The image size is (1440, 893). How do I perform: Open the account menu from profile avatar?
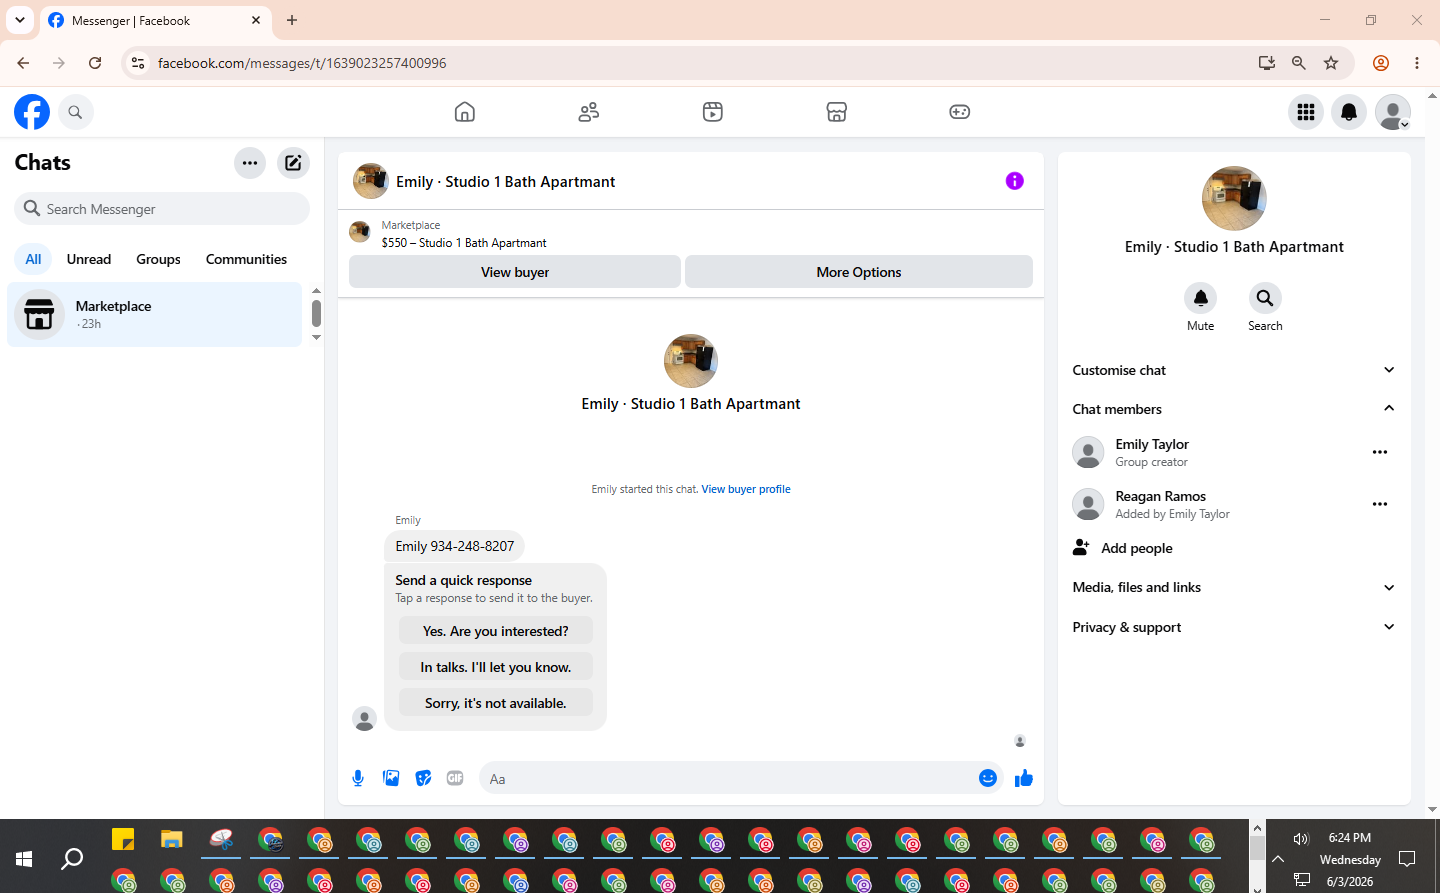coord(1393,112)
